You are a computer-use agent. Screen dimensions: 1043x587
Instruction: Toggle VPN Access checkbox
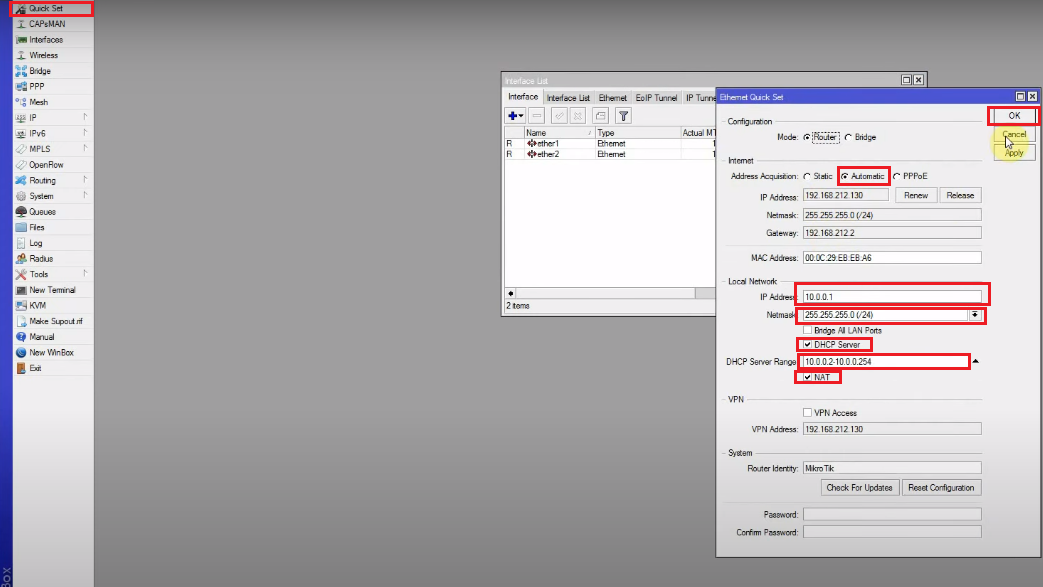808,413
